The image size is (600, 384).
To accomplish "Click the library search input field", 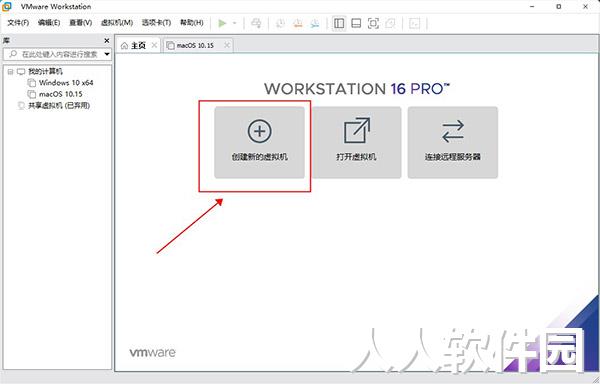I will [x=54, y=54].
